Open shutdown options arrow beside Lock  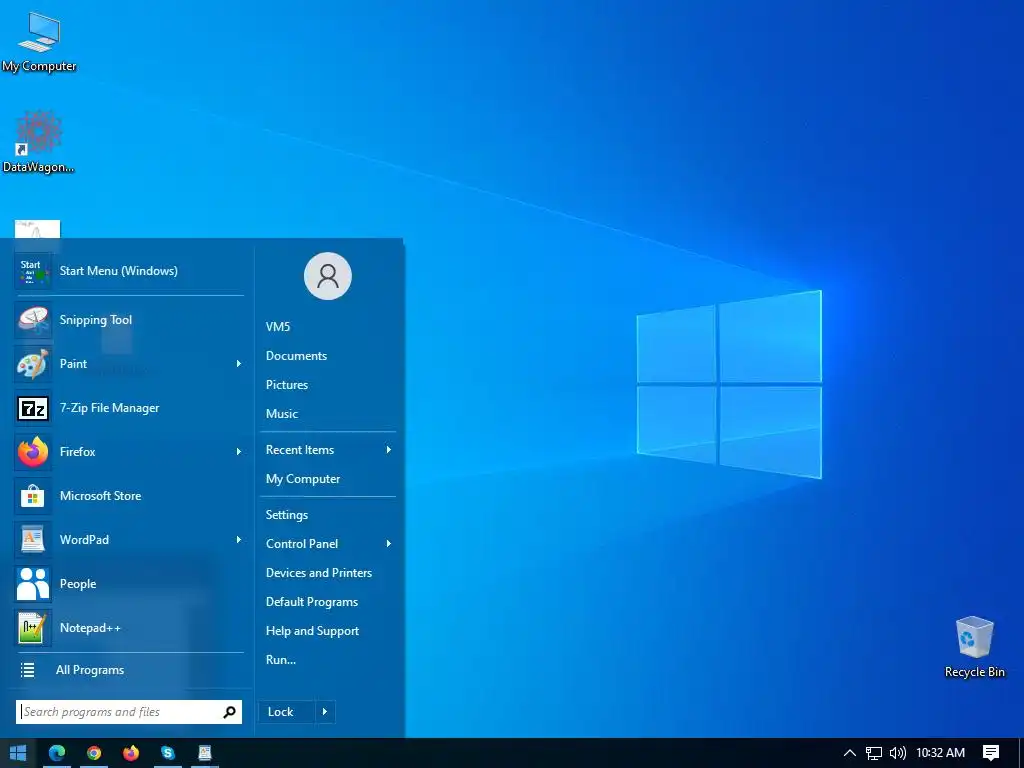325,712
